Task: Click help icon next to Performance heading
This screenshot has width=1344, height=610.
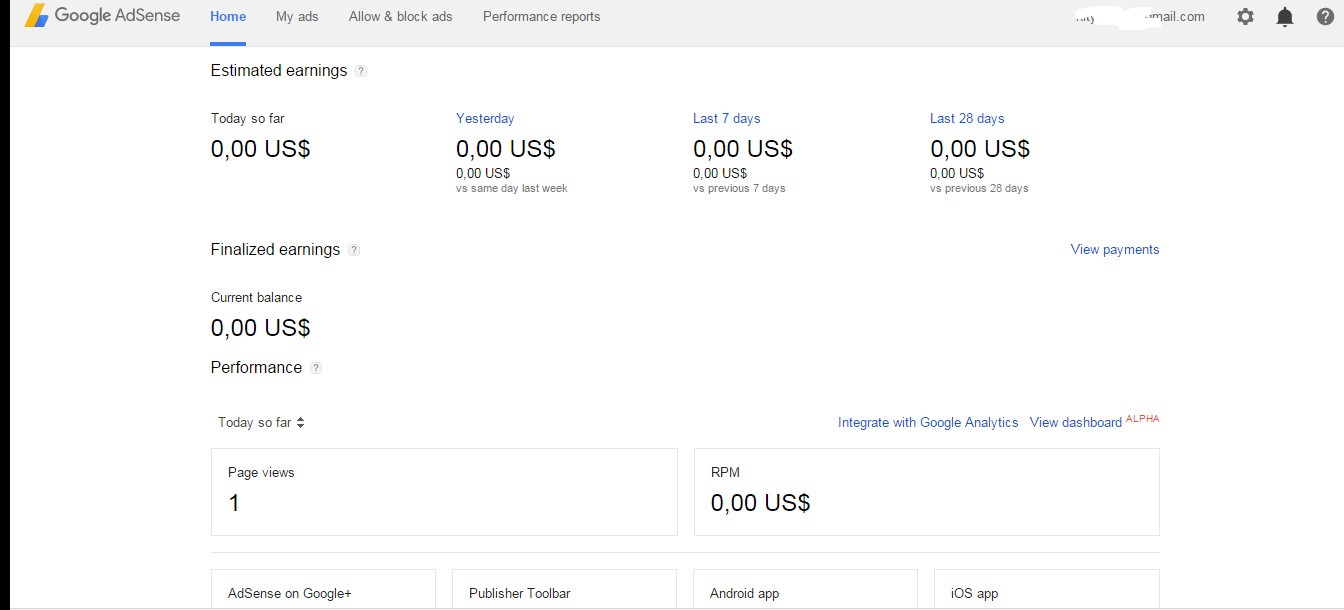Action: pyautogui.click(x=316, y=368)
